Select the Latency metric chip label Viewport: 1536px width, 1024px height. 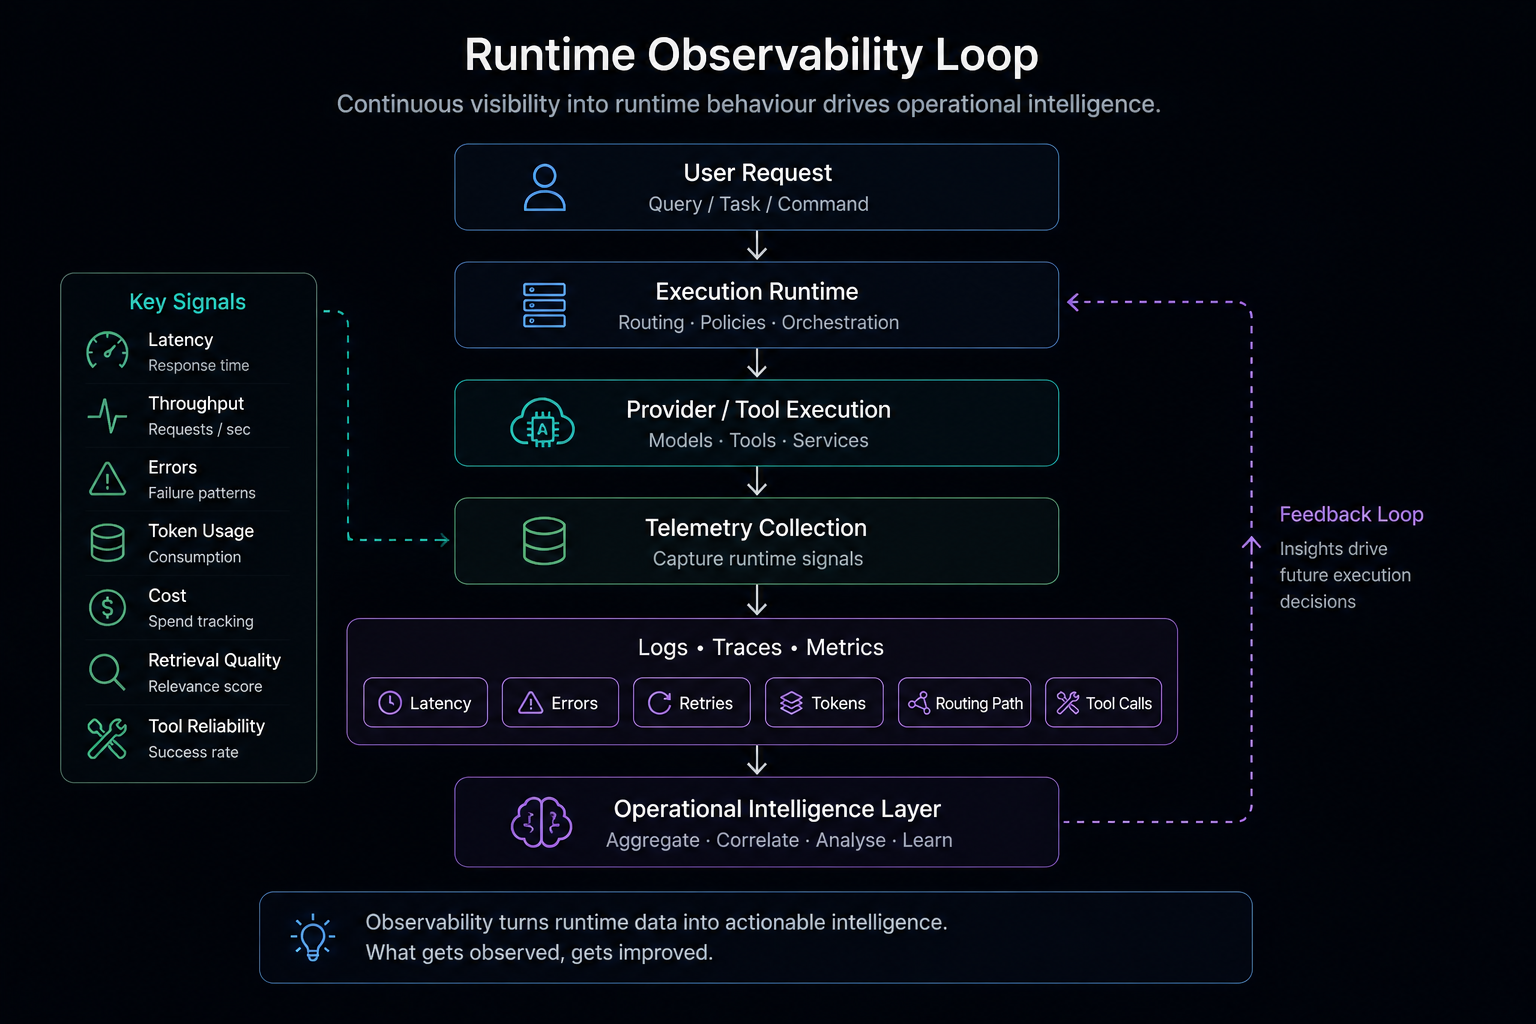point(440,703)
